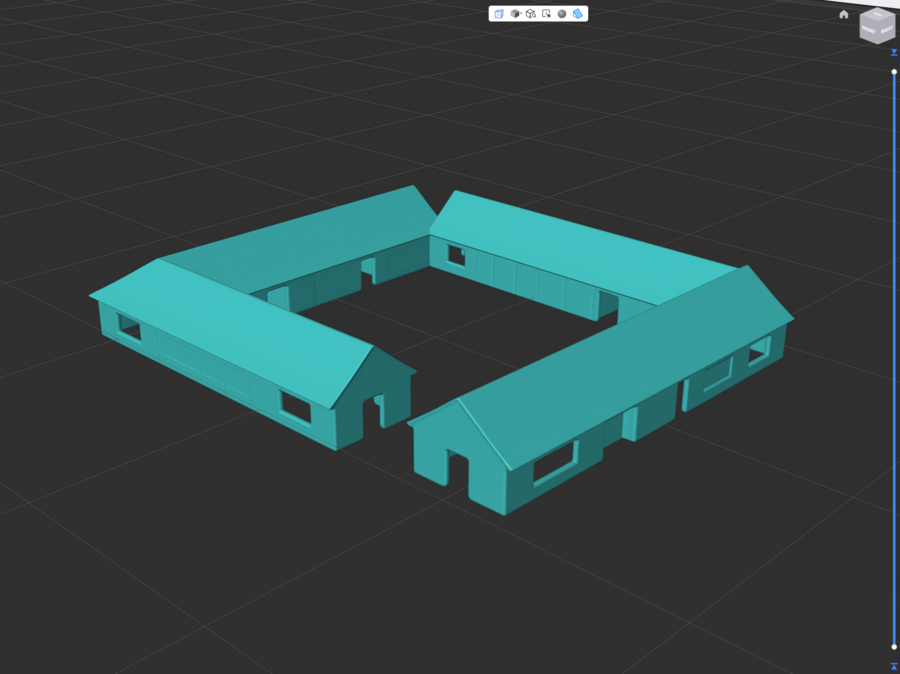Open the shaded display mode menu

(x=515, y=14)
